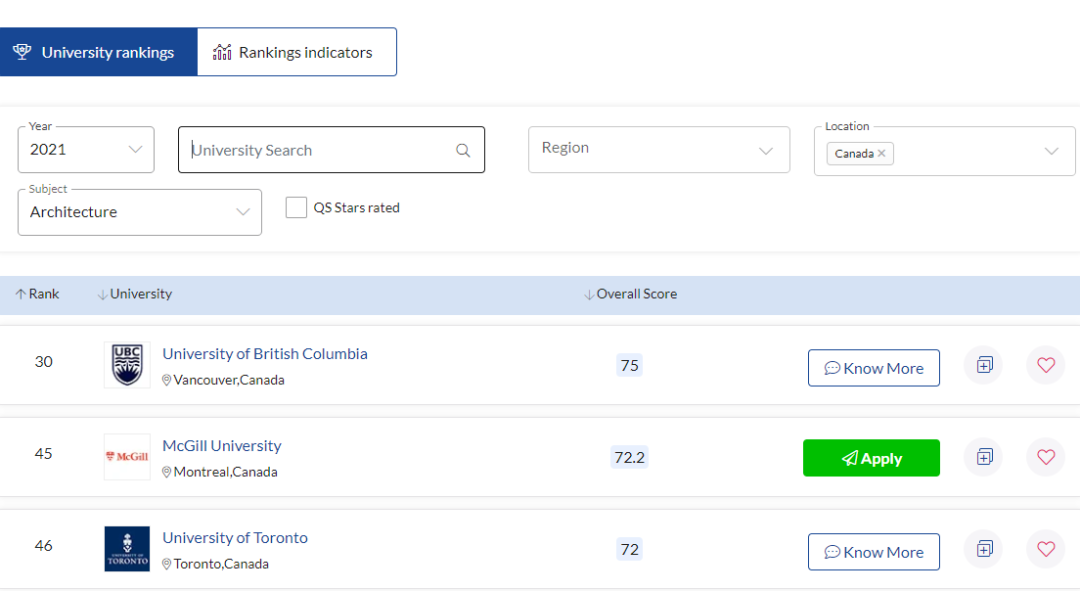The image size is (1080, 591).
Task: Click the chart icon on indicators tab
Action: click(222, 52)
